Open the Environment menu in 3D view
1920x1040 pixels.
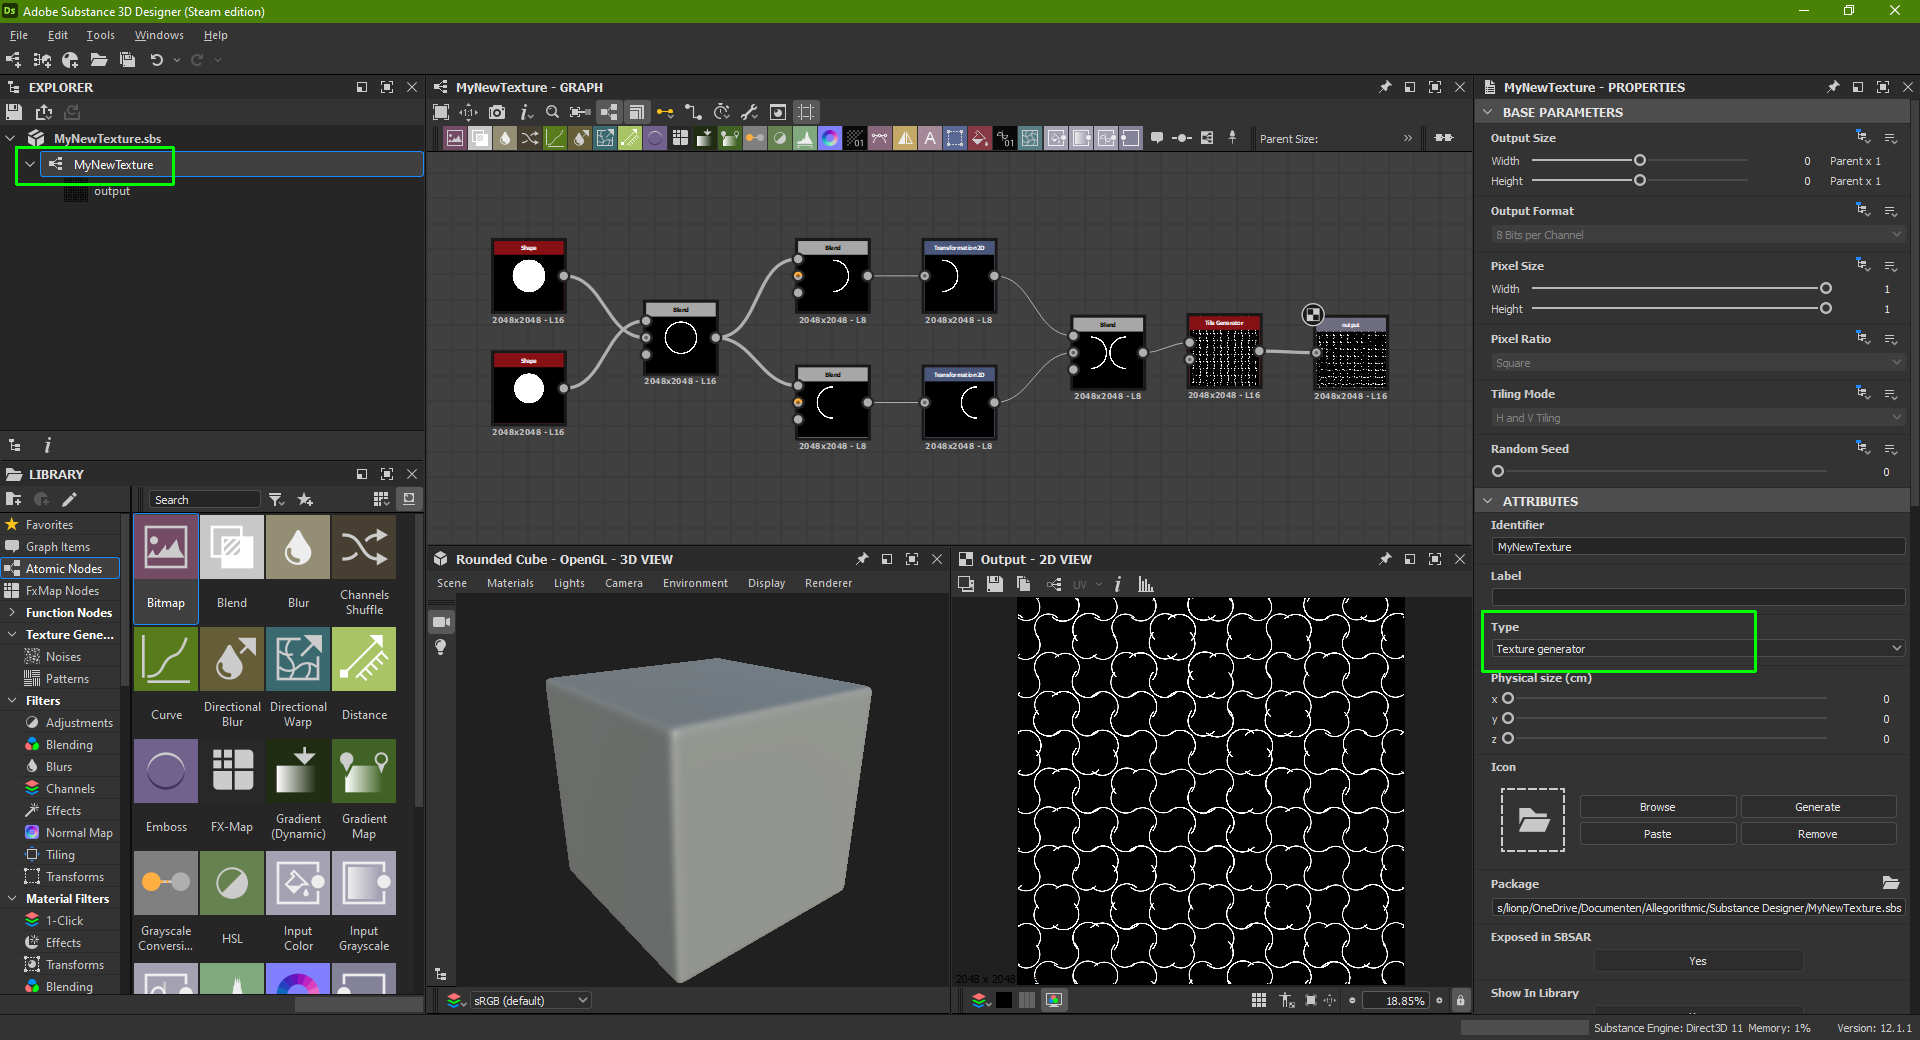coord(695,583)
